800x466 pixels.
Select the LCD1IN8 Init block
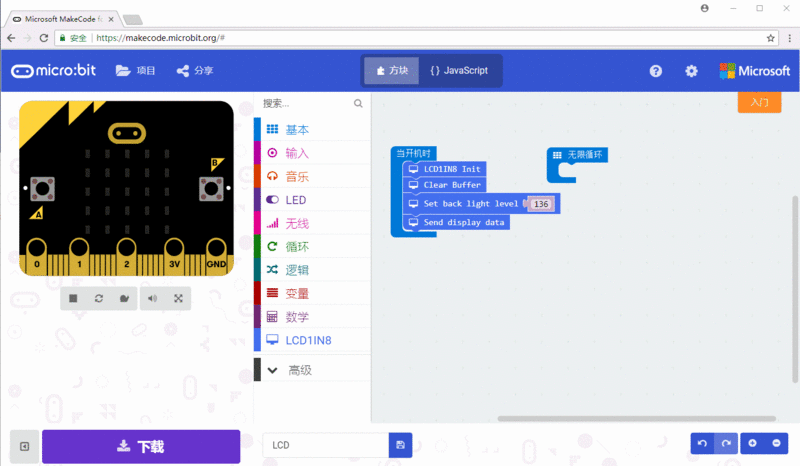click(x=445, y=169)
